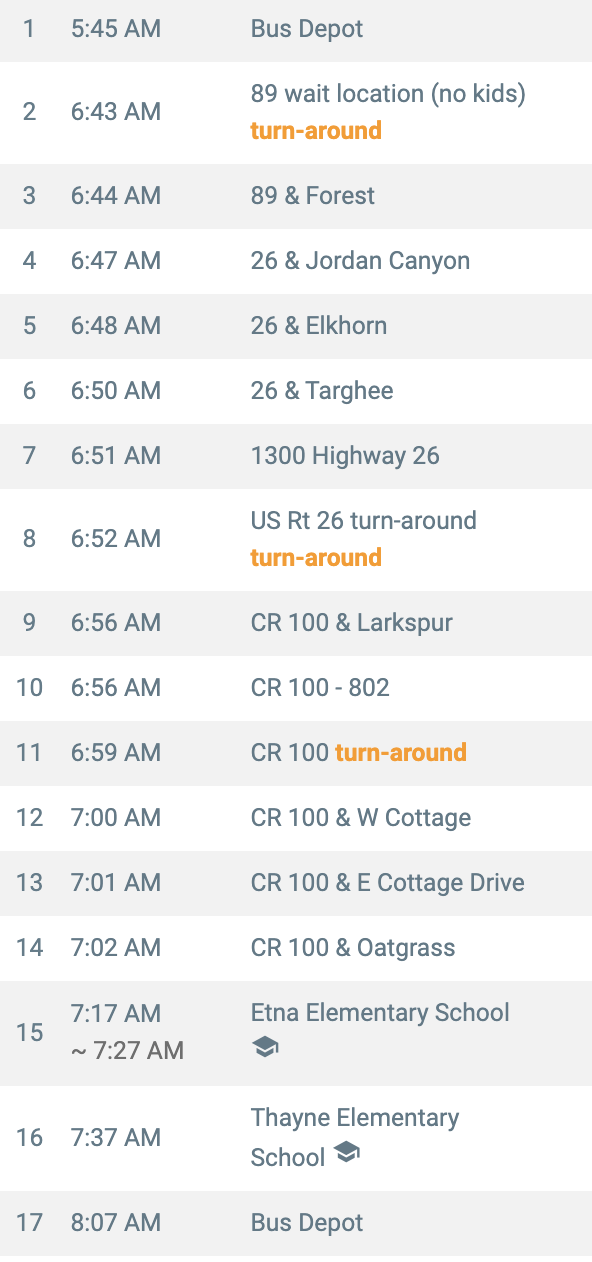Open the 26 & Jordan Canyon stop
Viewport: 592px width, 1262px height.
click(296, 261)
